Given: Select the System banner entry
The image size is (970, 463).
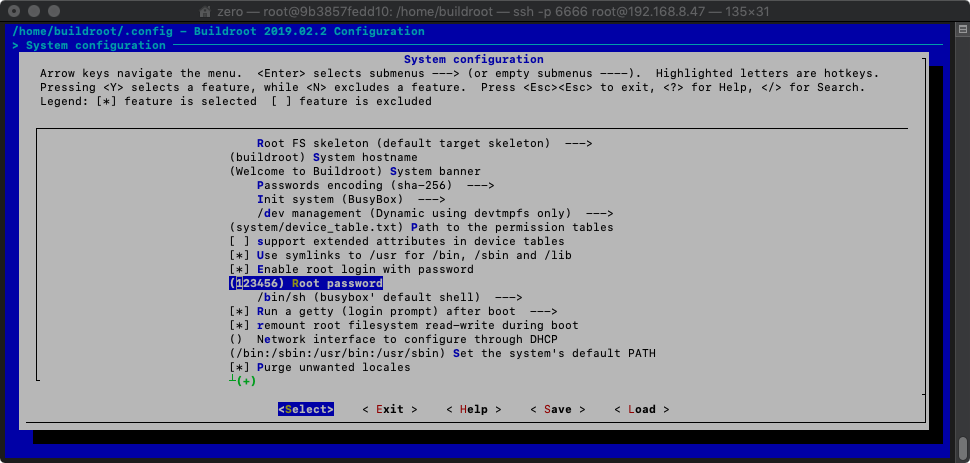Looking at the screenshot, I should tap(354, 171).
